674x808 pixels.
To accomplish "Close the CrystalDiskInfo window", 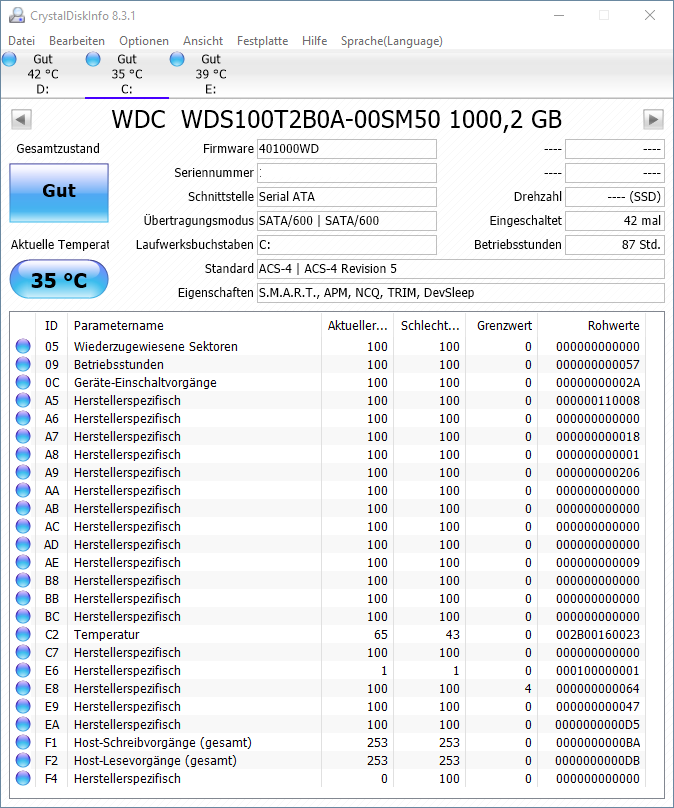I will click(650, 15).
